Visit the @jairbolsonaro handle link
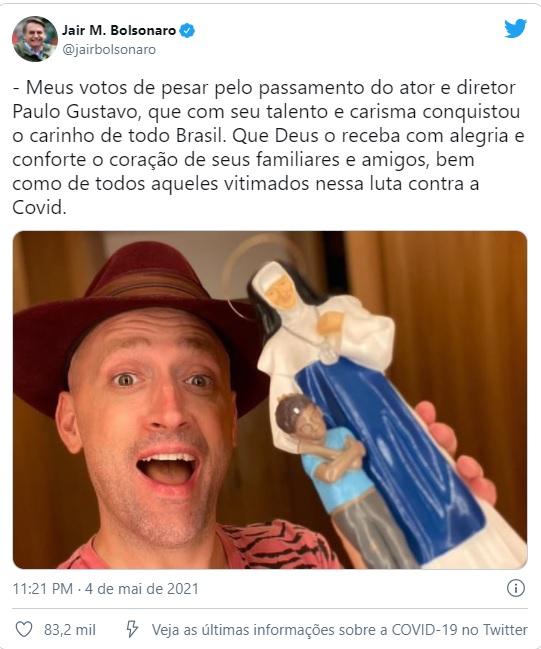The height and width of the screenshot is (649, 541). pyautogui.click(x=109, y=50)
